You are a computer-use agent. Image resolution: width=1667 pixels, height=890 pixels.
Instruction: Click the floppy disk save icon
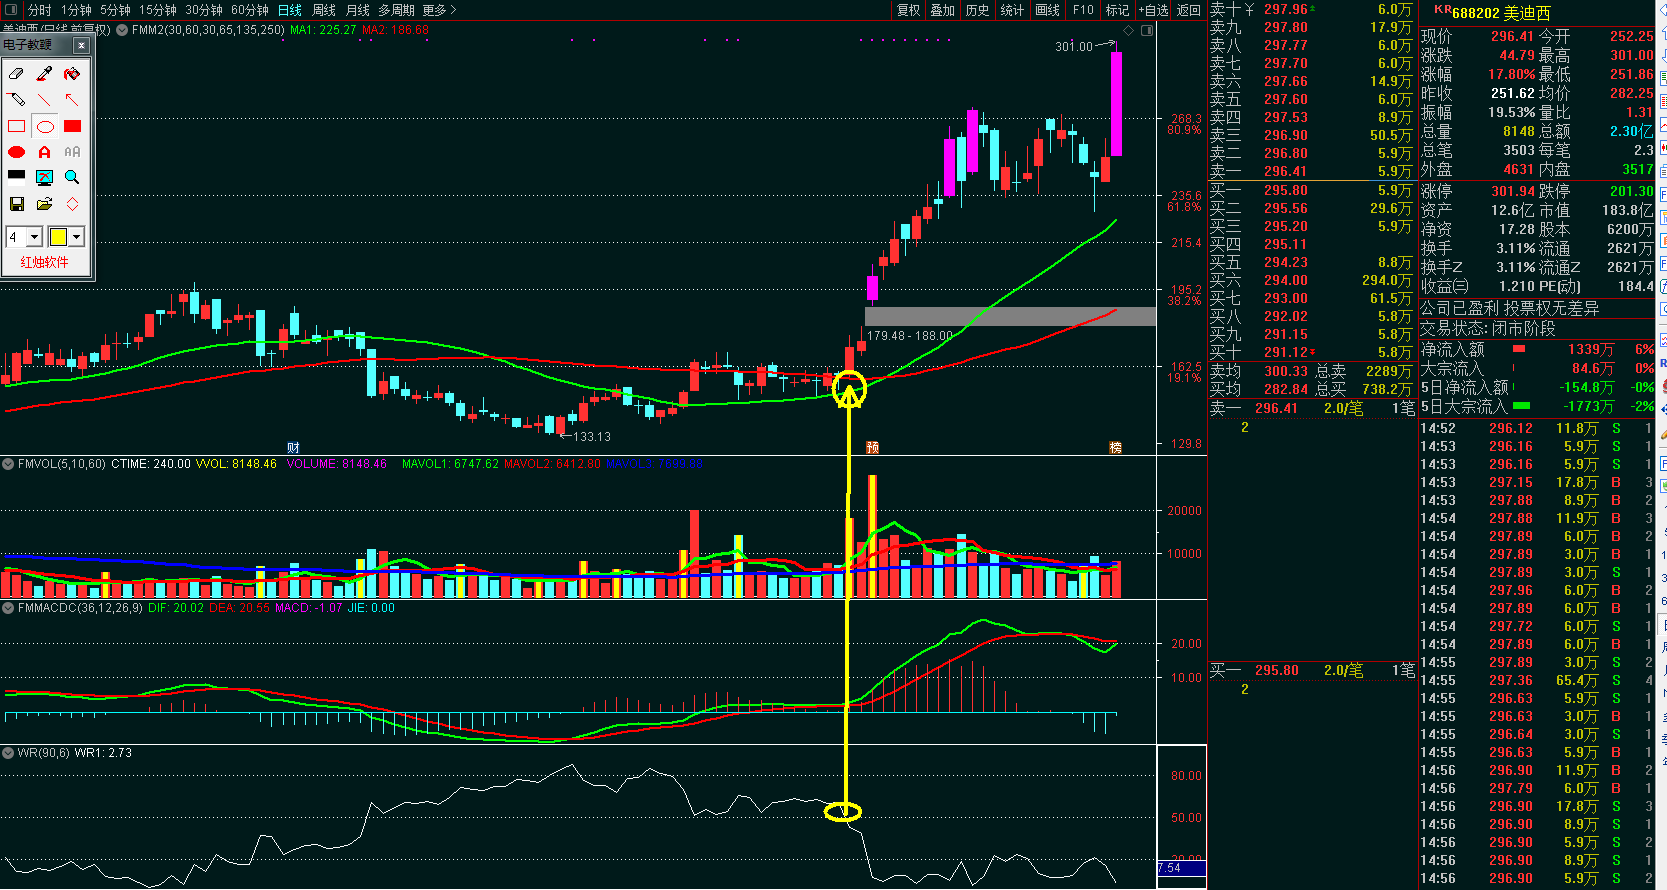point(16,204)
